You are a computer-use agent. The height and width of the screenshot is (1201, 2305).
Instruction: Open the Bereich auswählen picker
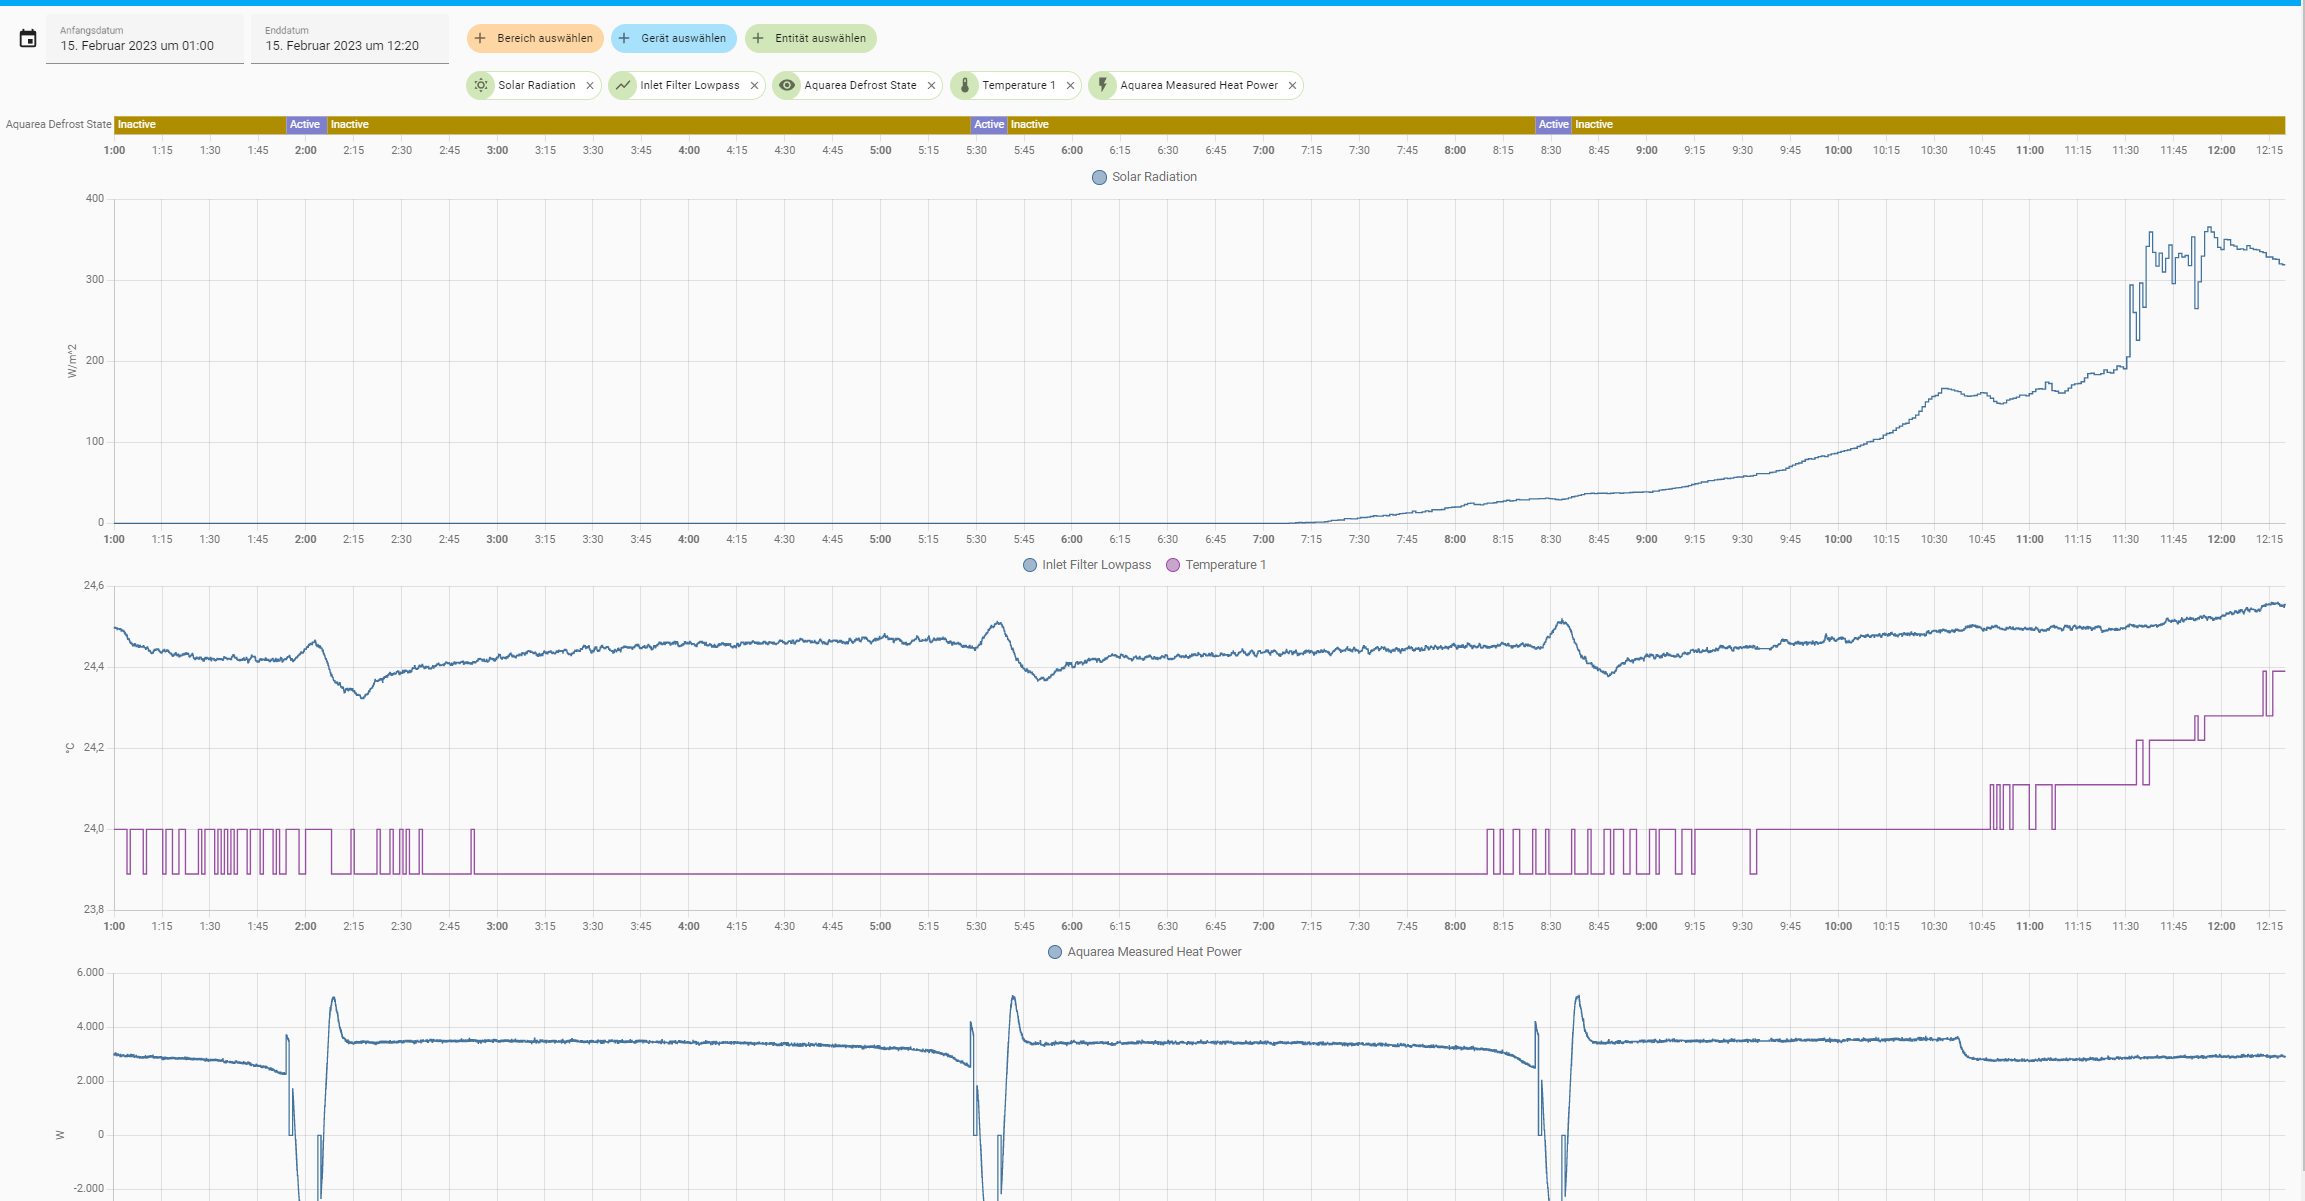tap(535, 38)
